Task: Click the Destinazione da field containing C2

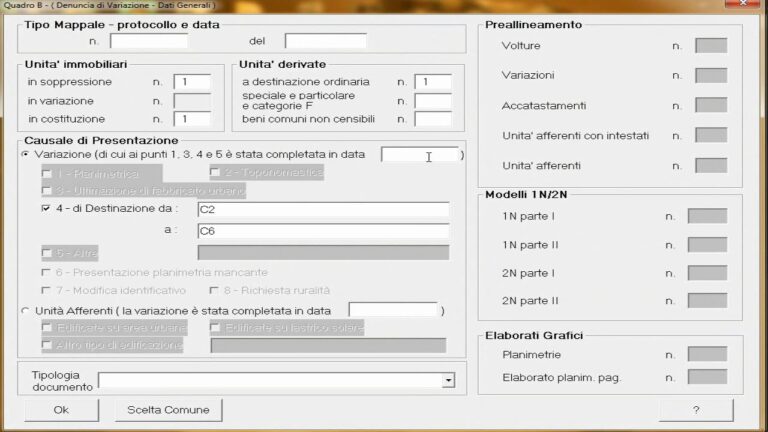Action: click(x=323, y=210)
